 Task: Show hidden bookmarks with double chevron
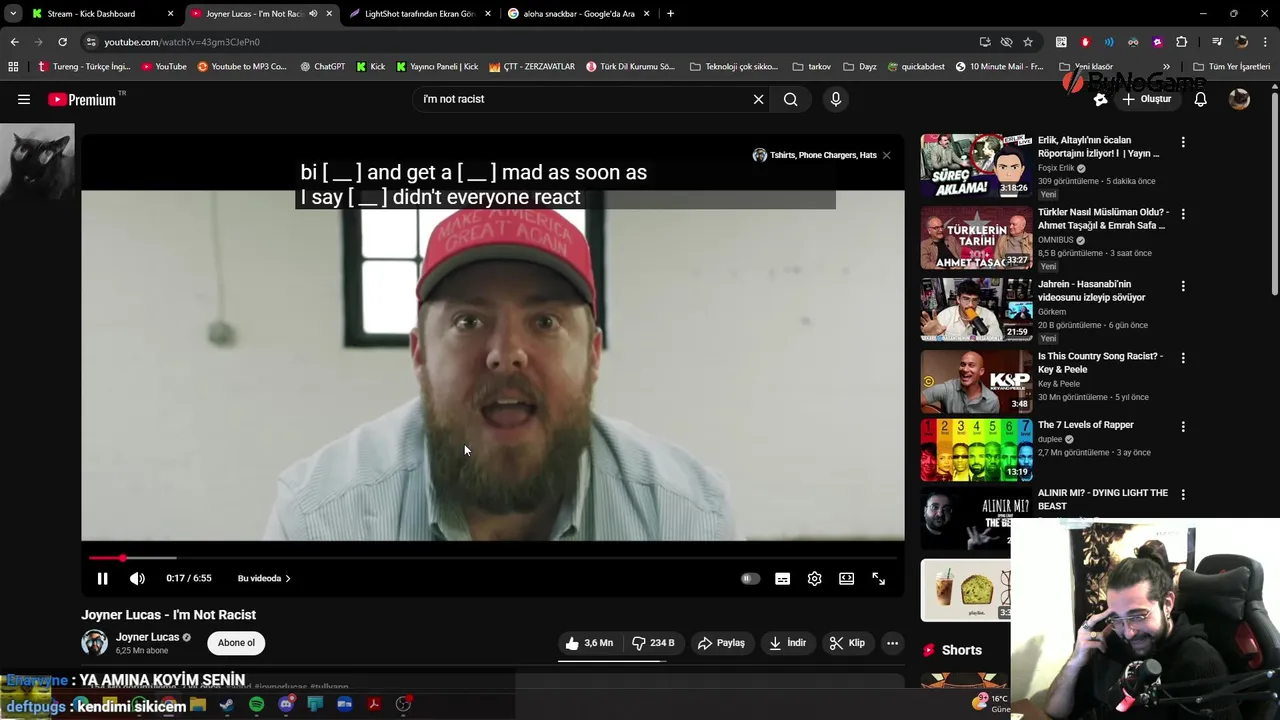(x=1166, y=67)
